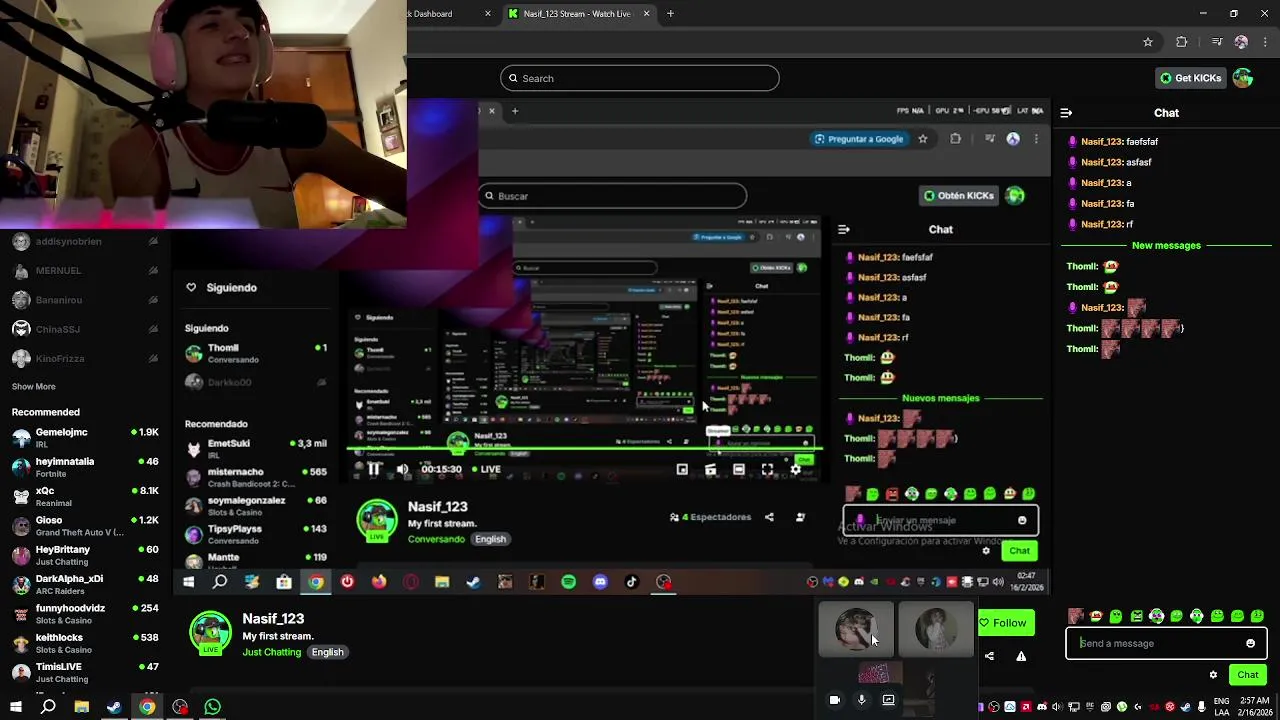This screenshot has width=1280, height=720.
Task: Toggle theater mode in video controls
Action: (739, 469)
